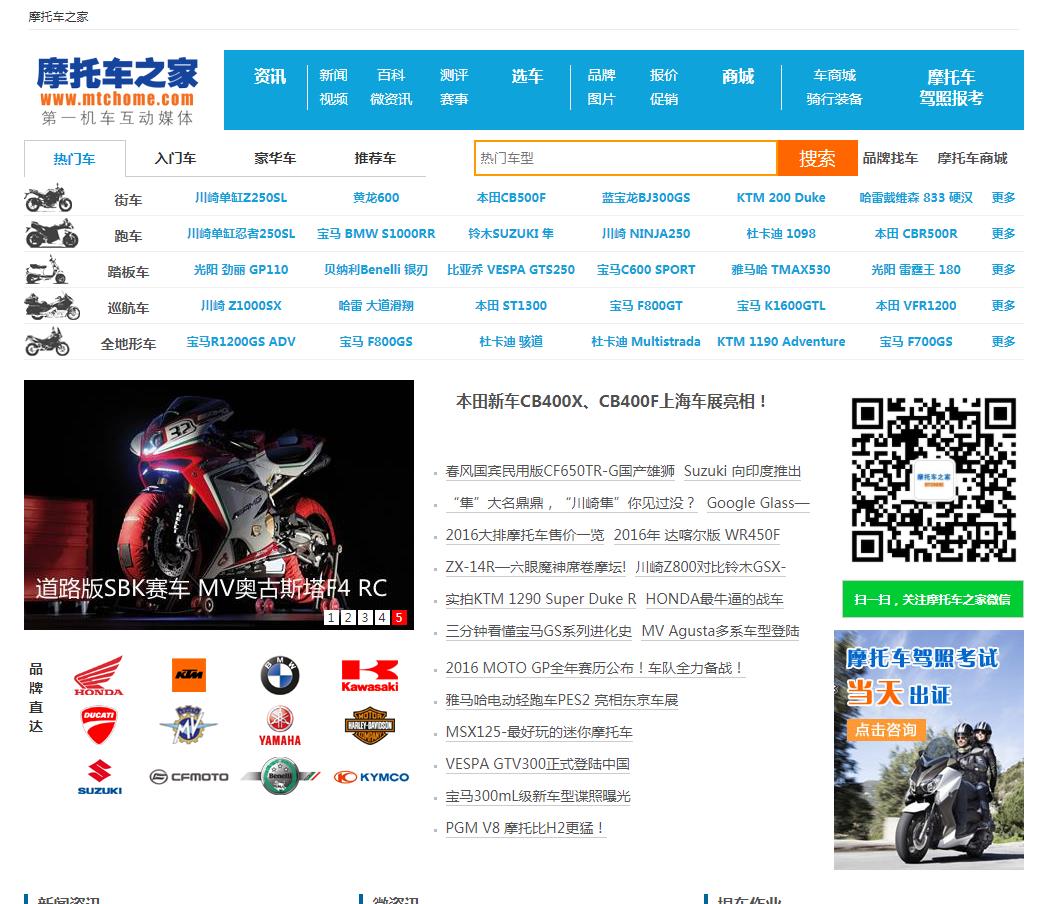
Task: Show carousel slide 2
Action: (348, 617)
